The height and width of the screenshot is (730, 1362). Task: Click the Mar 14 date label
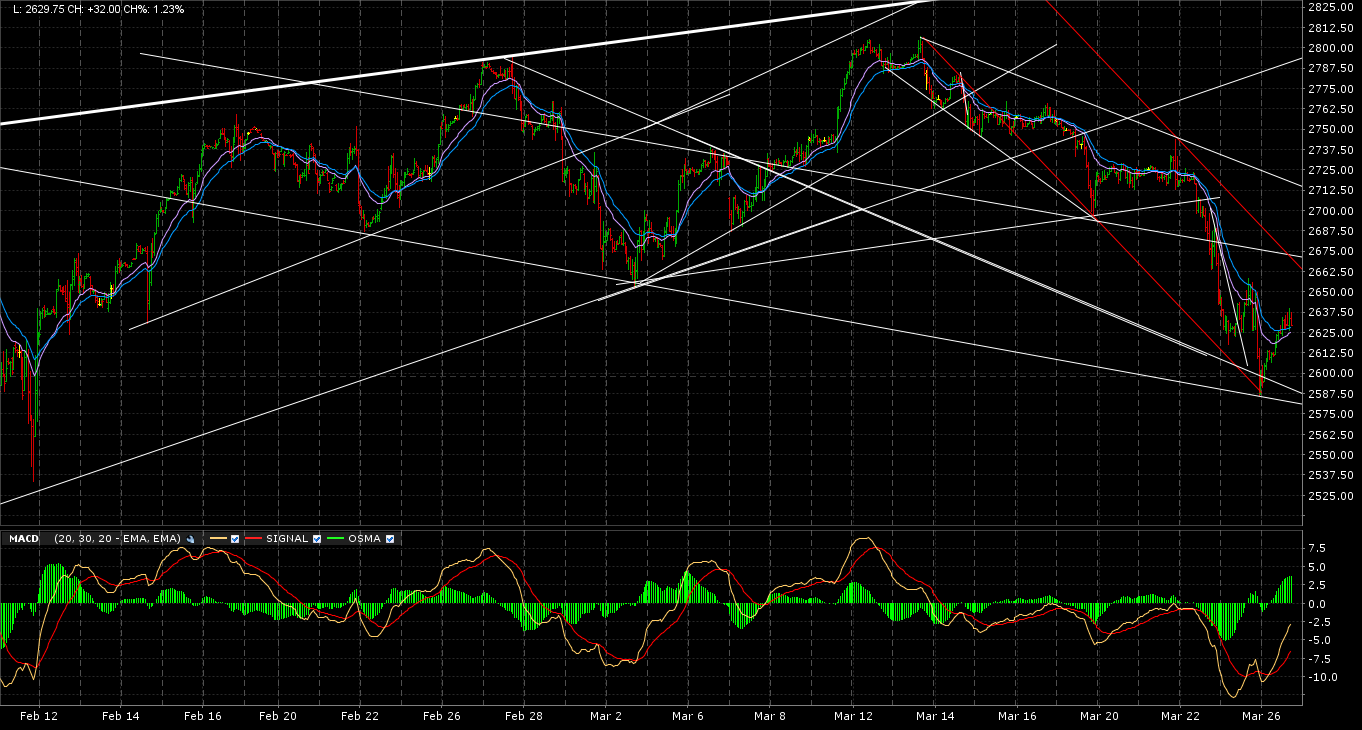(934, 716)
